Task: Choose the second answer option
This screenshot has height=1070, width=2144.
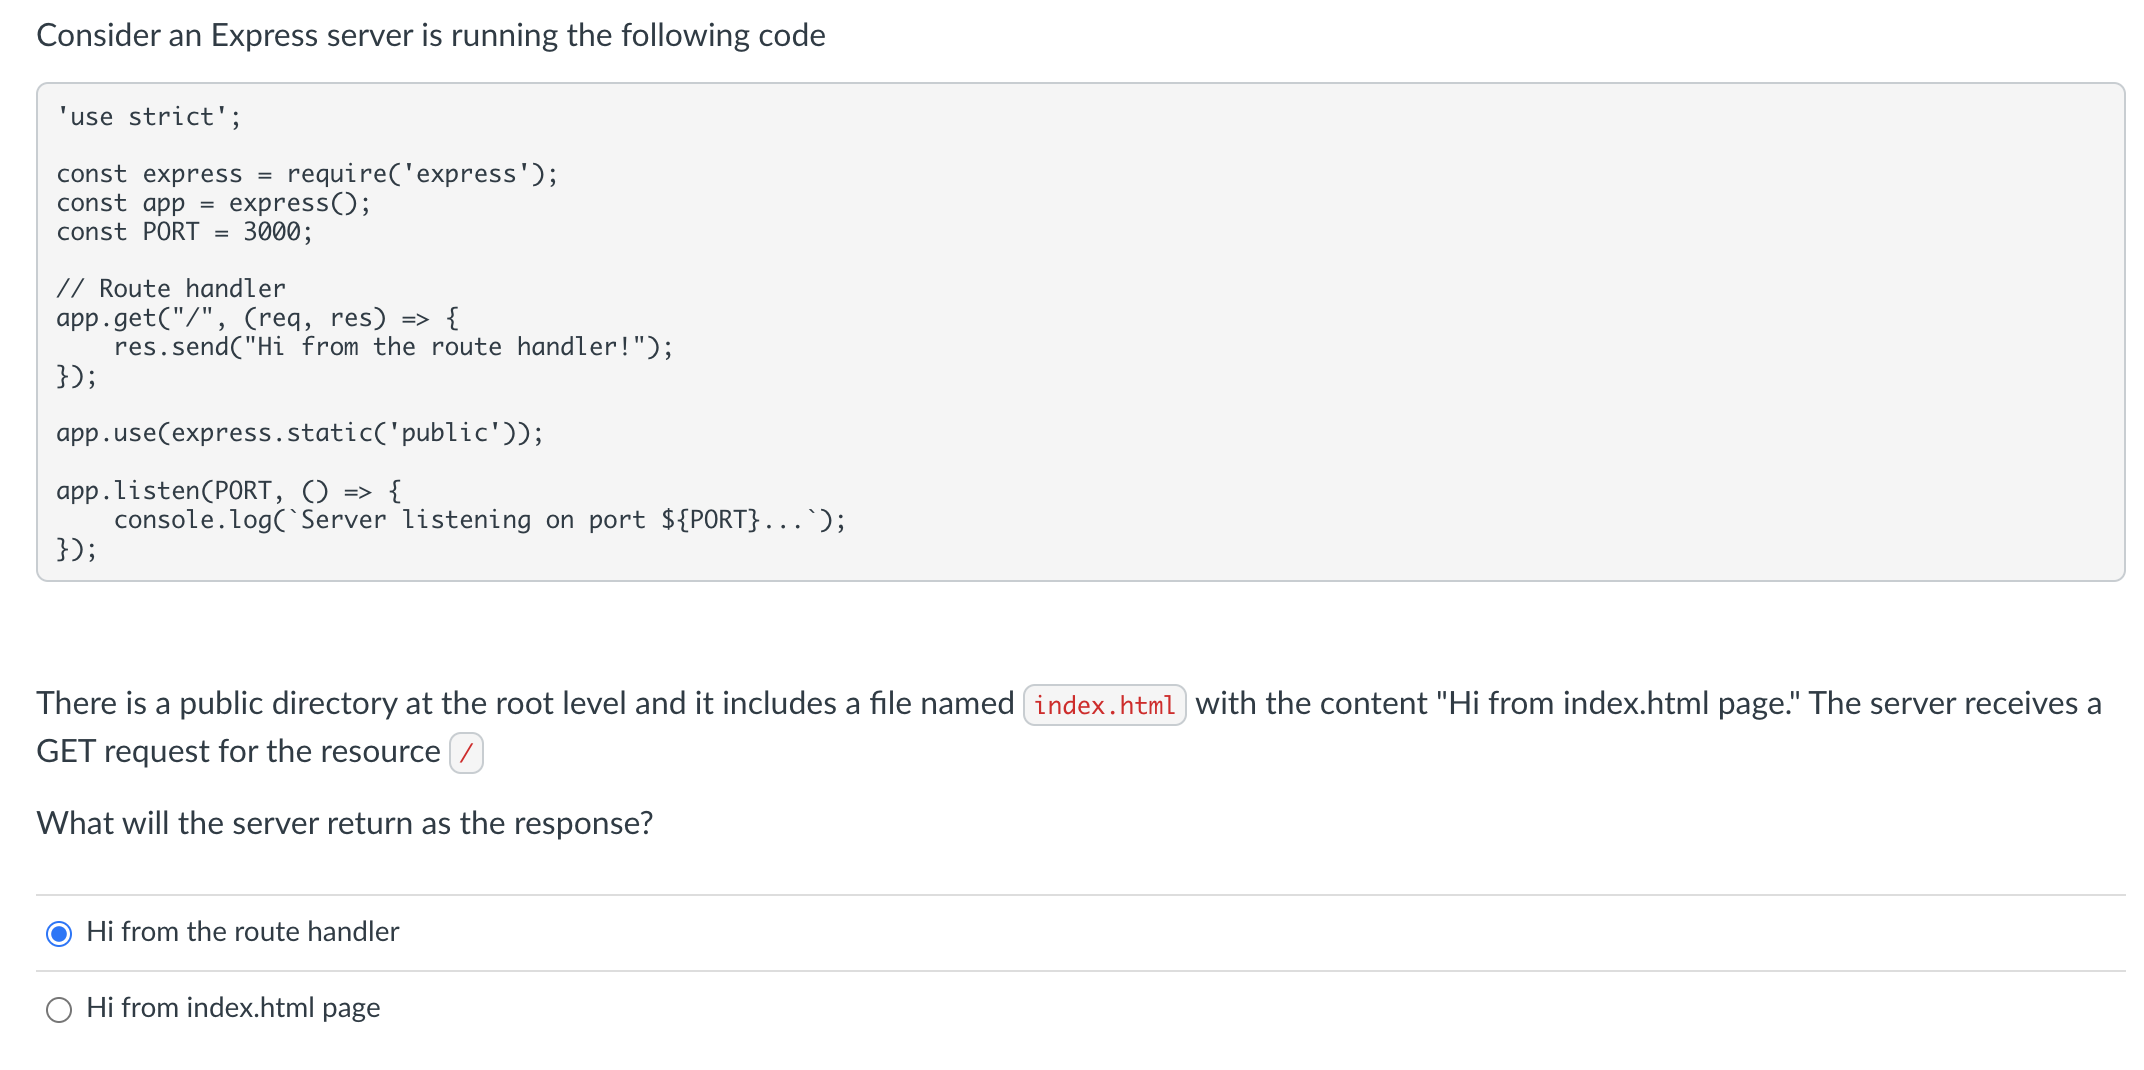Action: click(x=232, y=1009)
